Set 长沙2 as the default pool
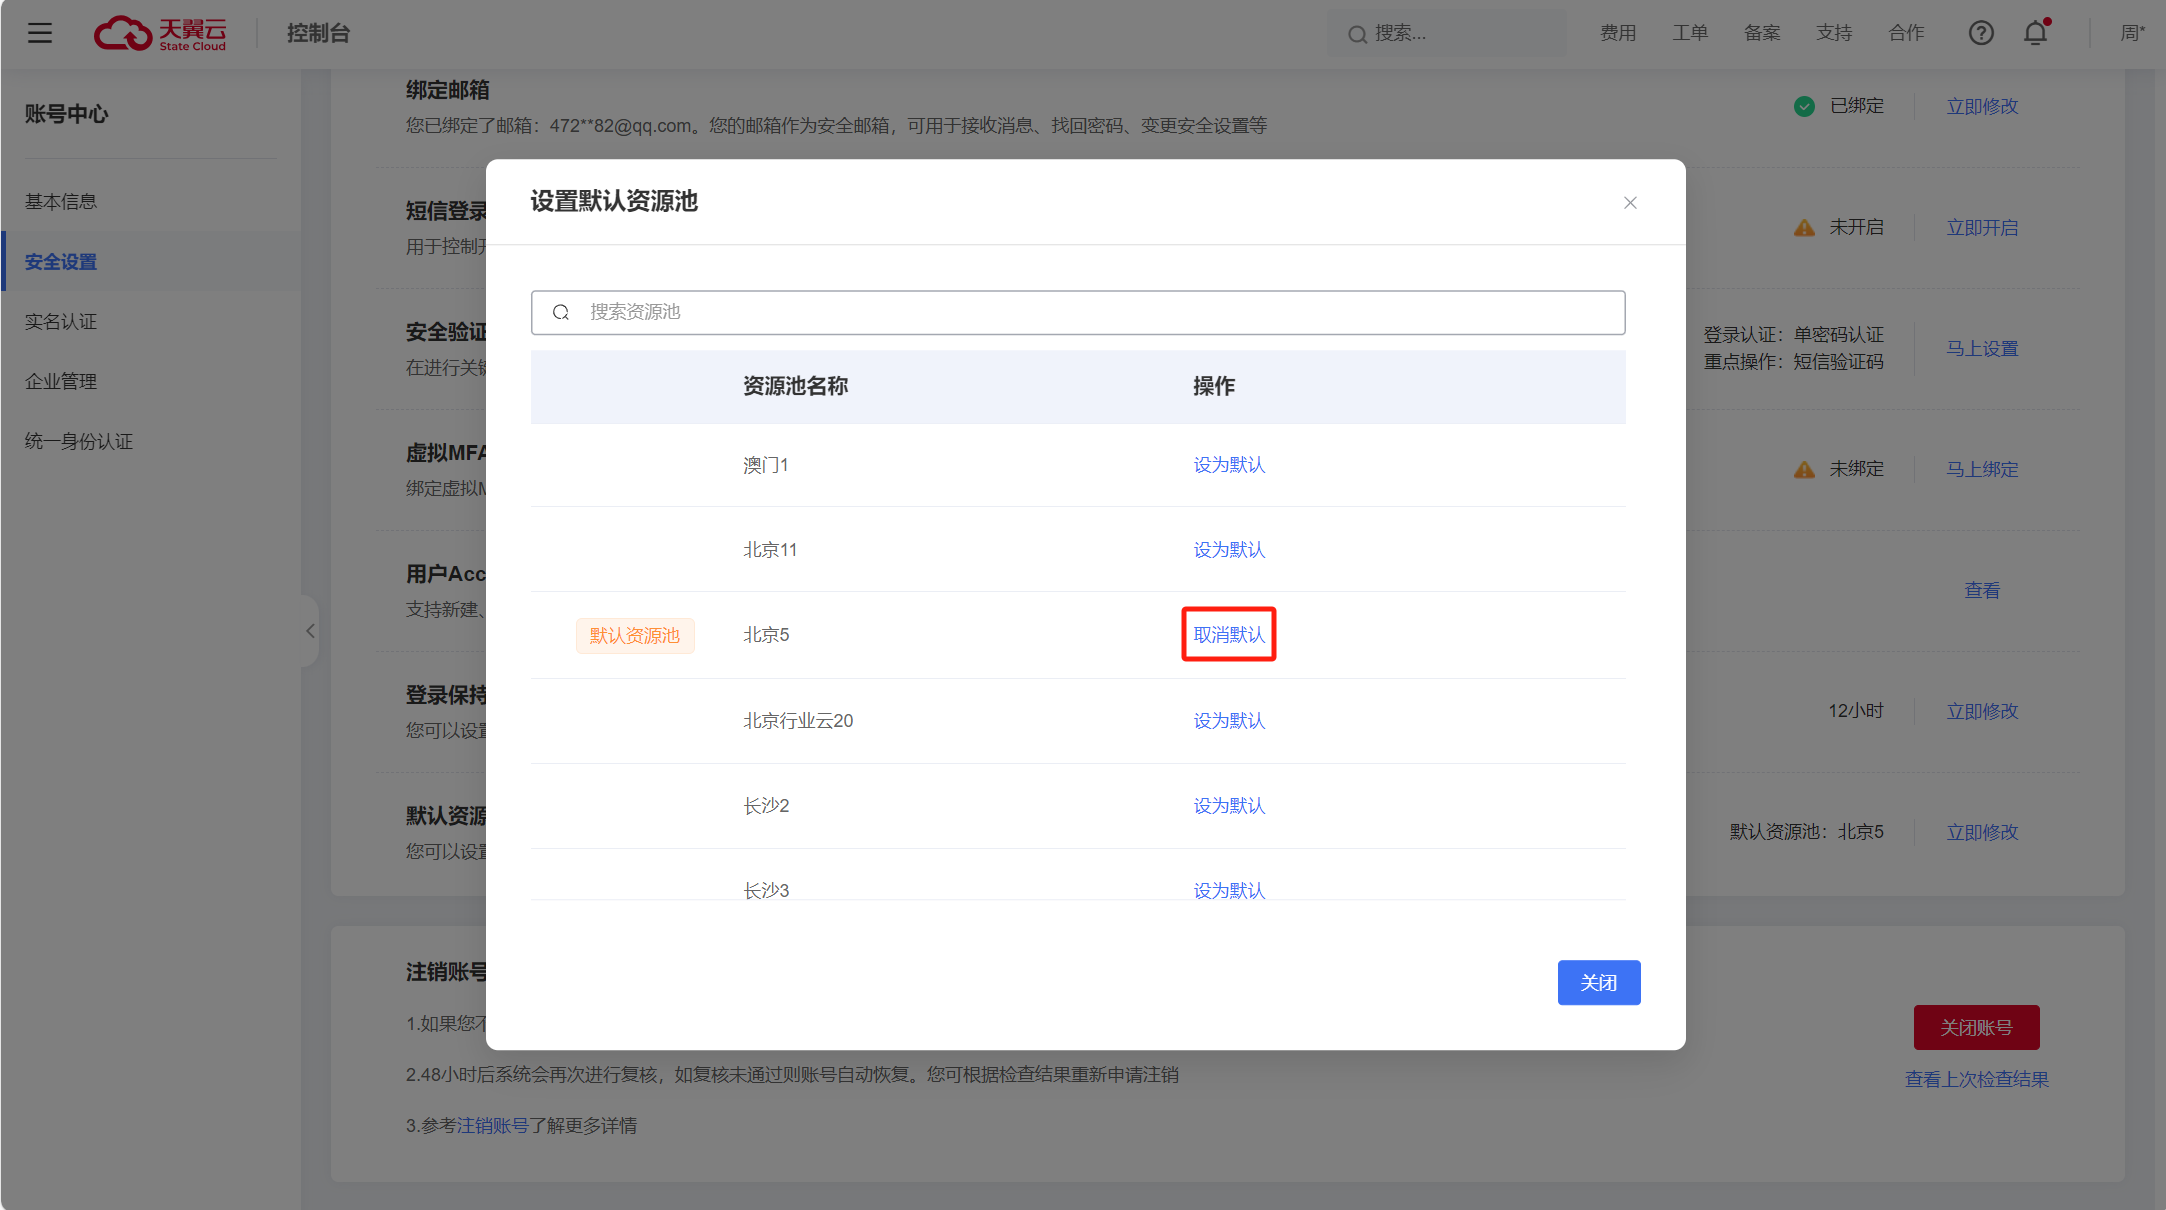2166x1210 pixels. pyautogui.click(x=1229, y=806)
